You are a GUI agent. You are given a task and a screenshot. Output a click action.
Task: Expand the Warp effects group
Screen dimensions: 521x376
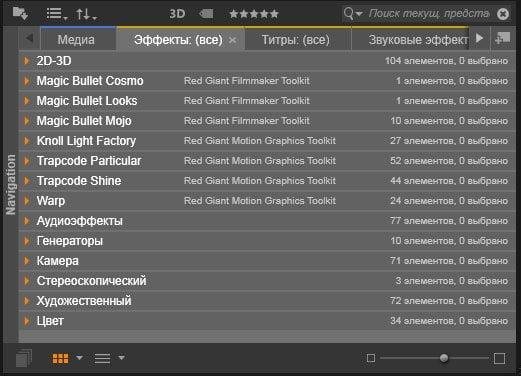(x=27, y=201)
